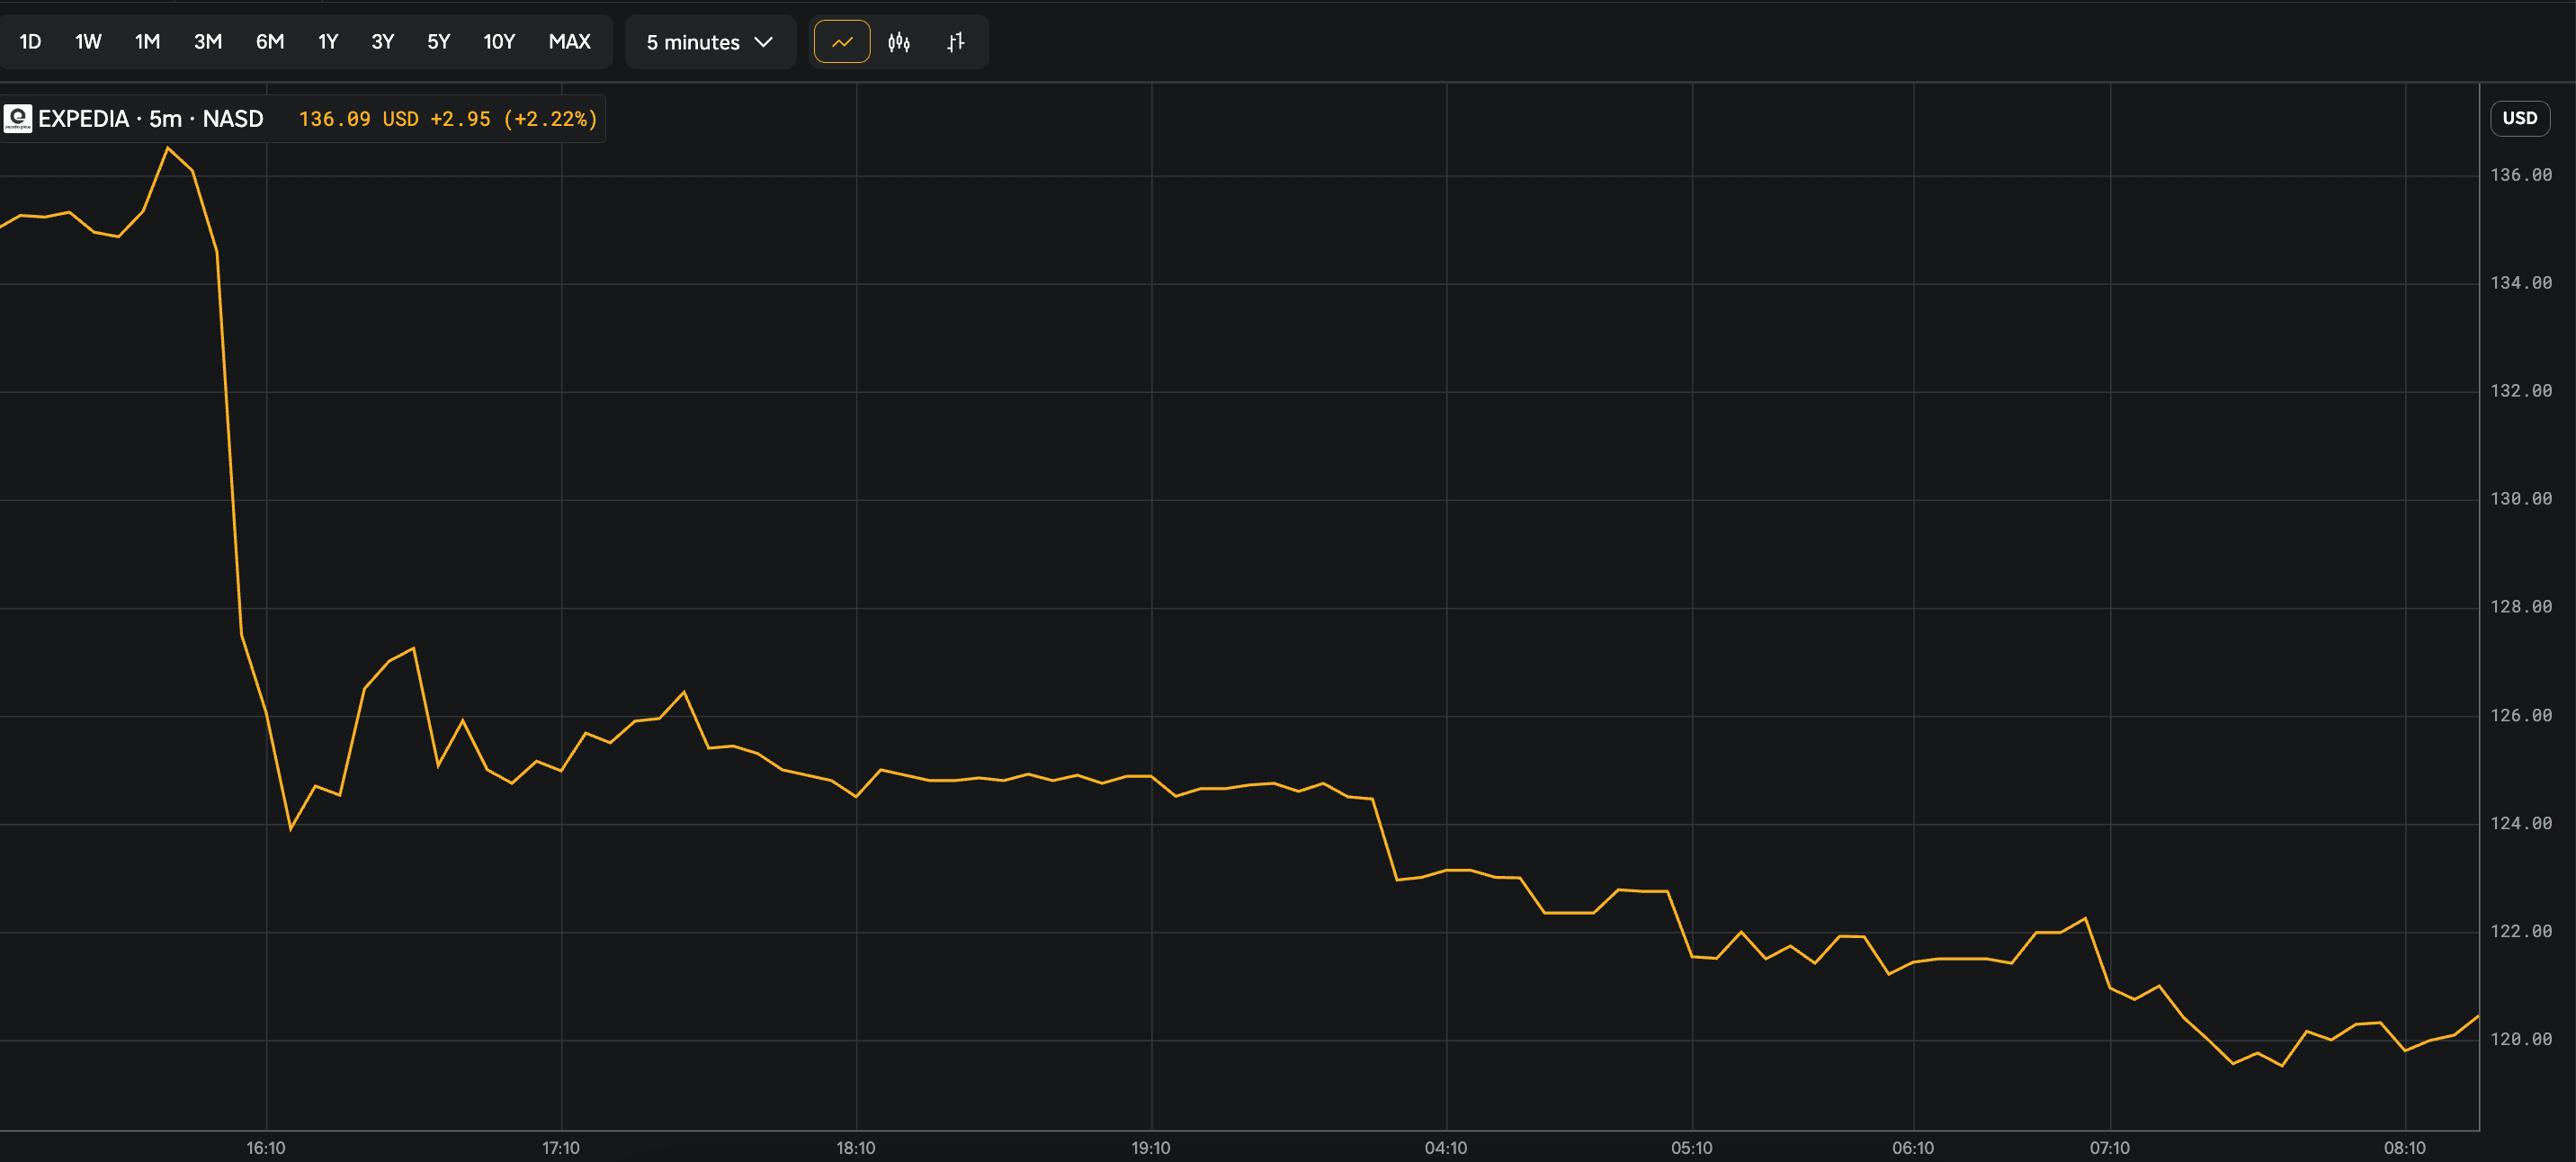Click the 19:10 time axis label
This screenshot has height=1162, width=2576.
coord(1151,1148)
